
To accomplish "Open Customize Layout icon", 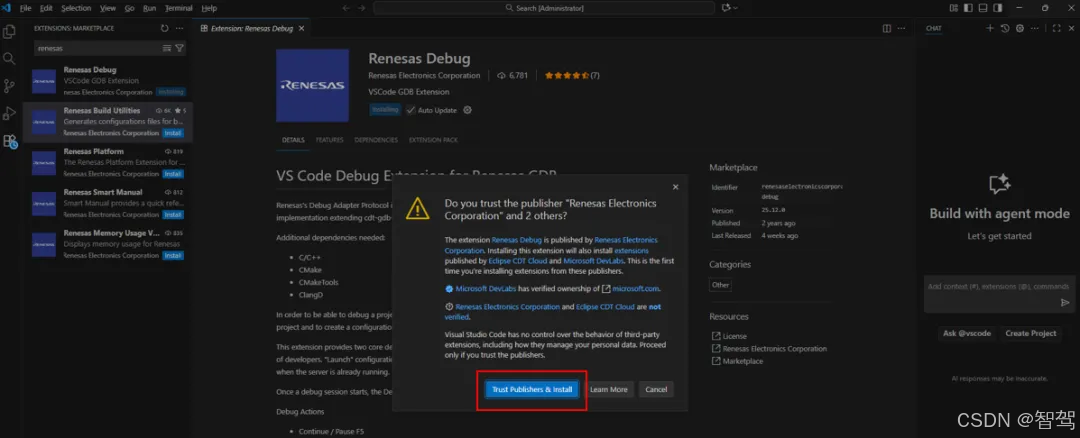I will click(954, 8).
